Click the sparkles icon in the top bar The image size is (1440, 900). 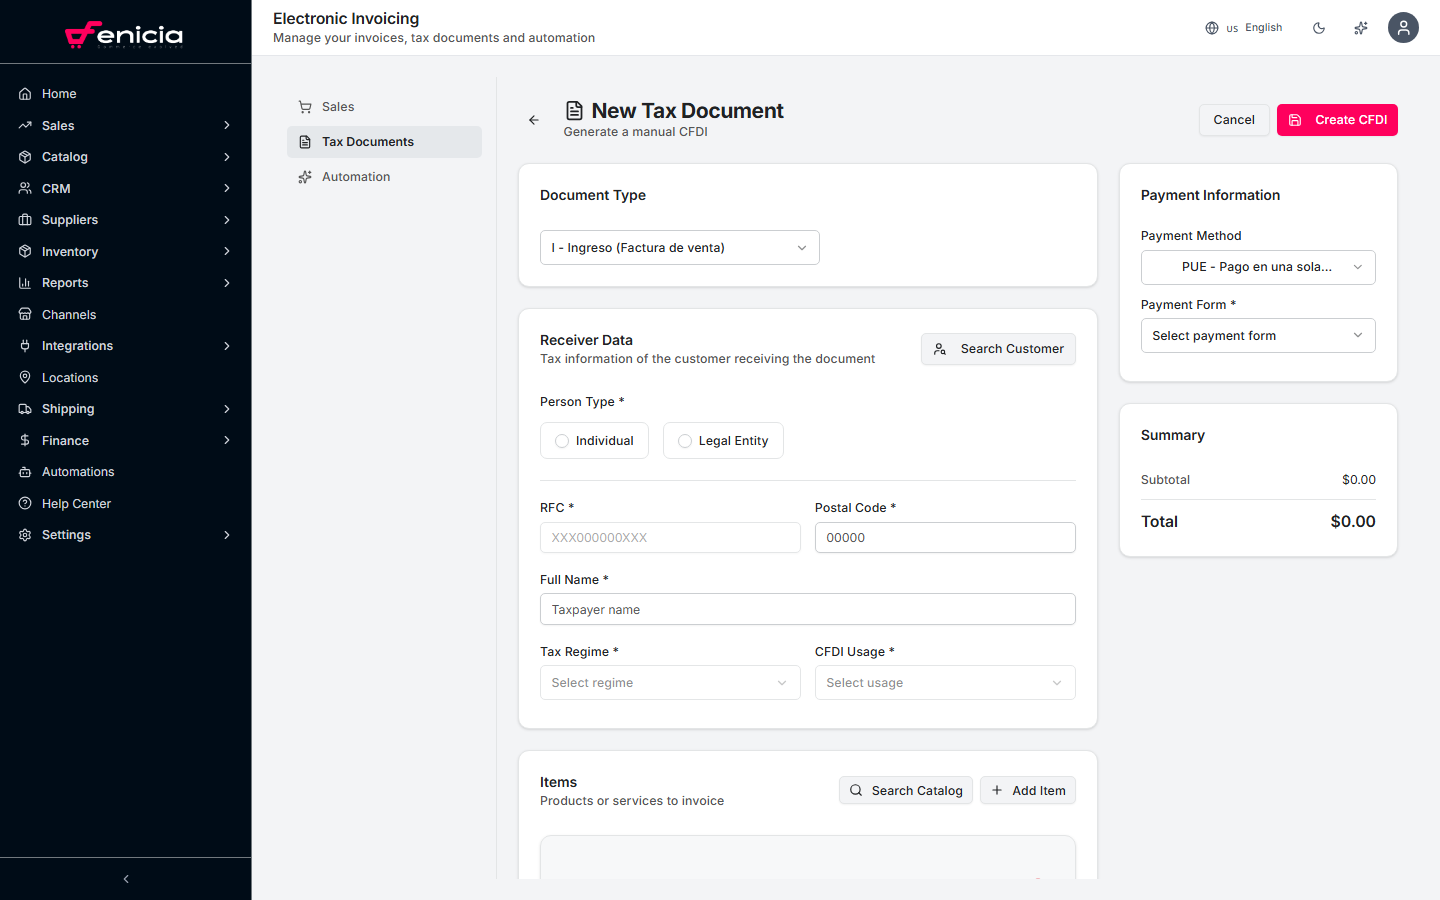(1360, 28)
